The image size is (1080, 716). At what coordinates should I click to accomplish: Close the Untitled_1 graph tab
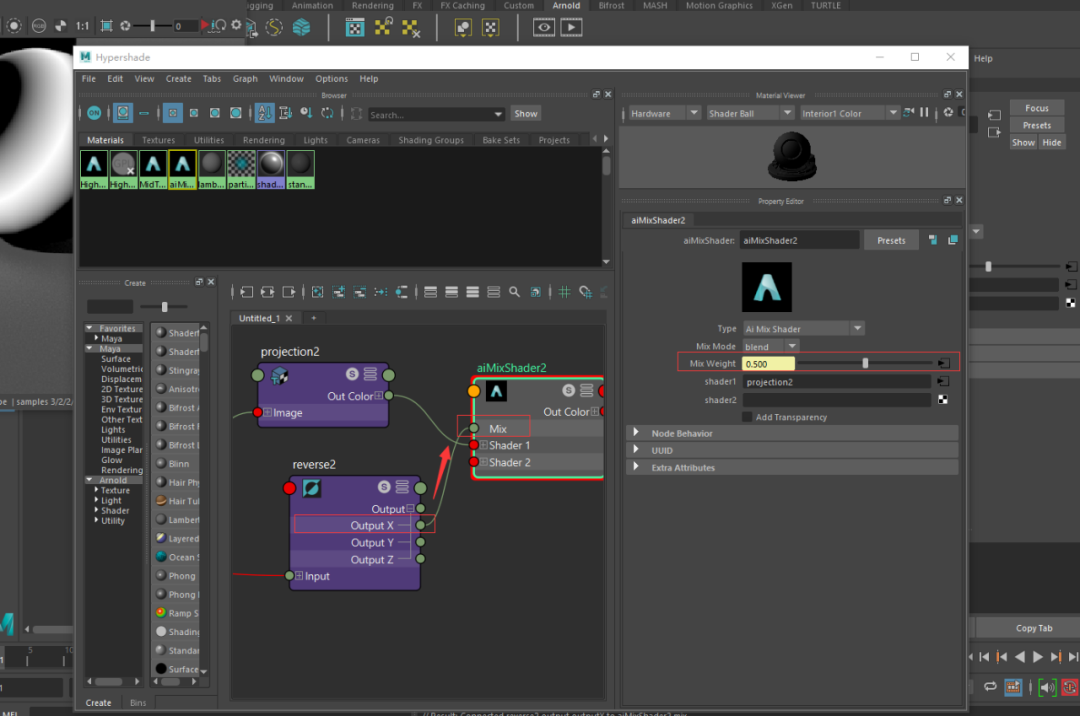pos(289,318)
